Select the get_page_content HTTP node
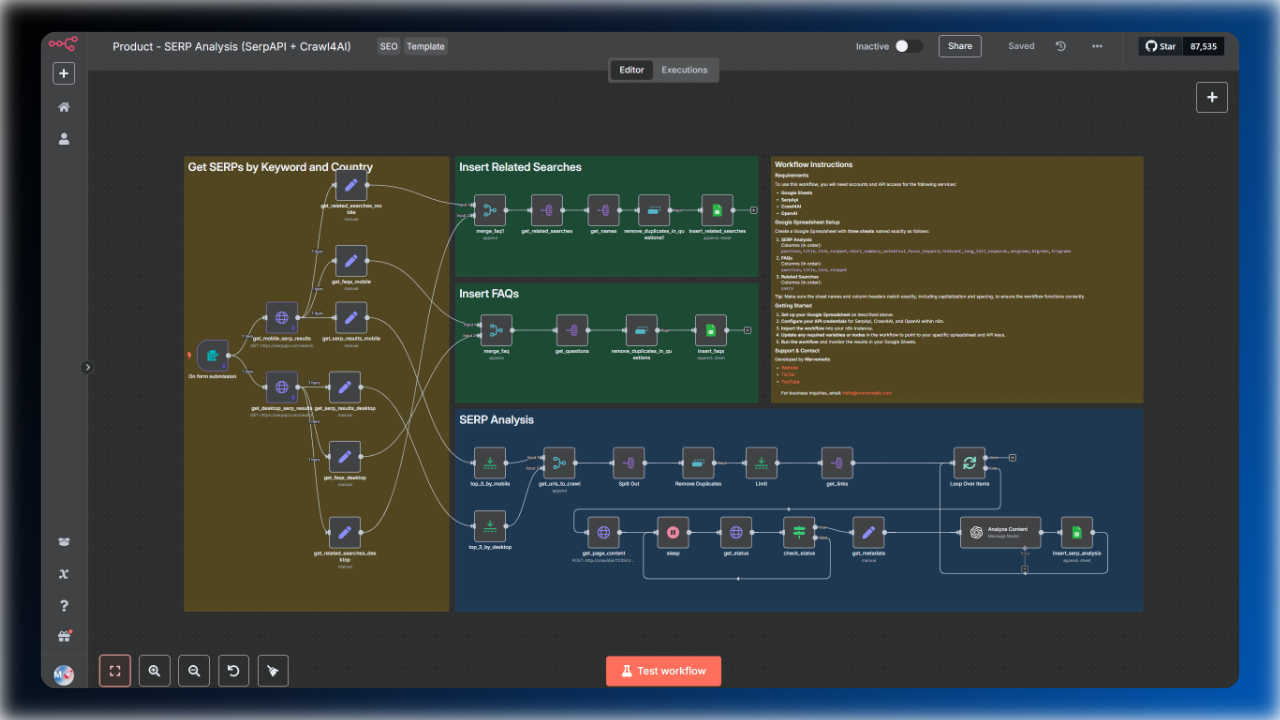 603,532
